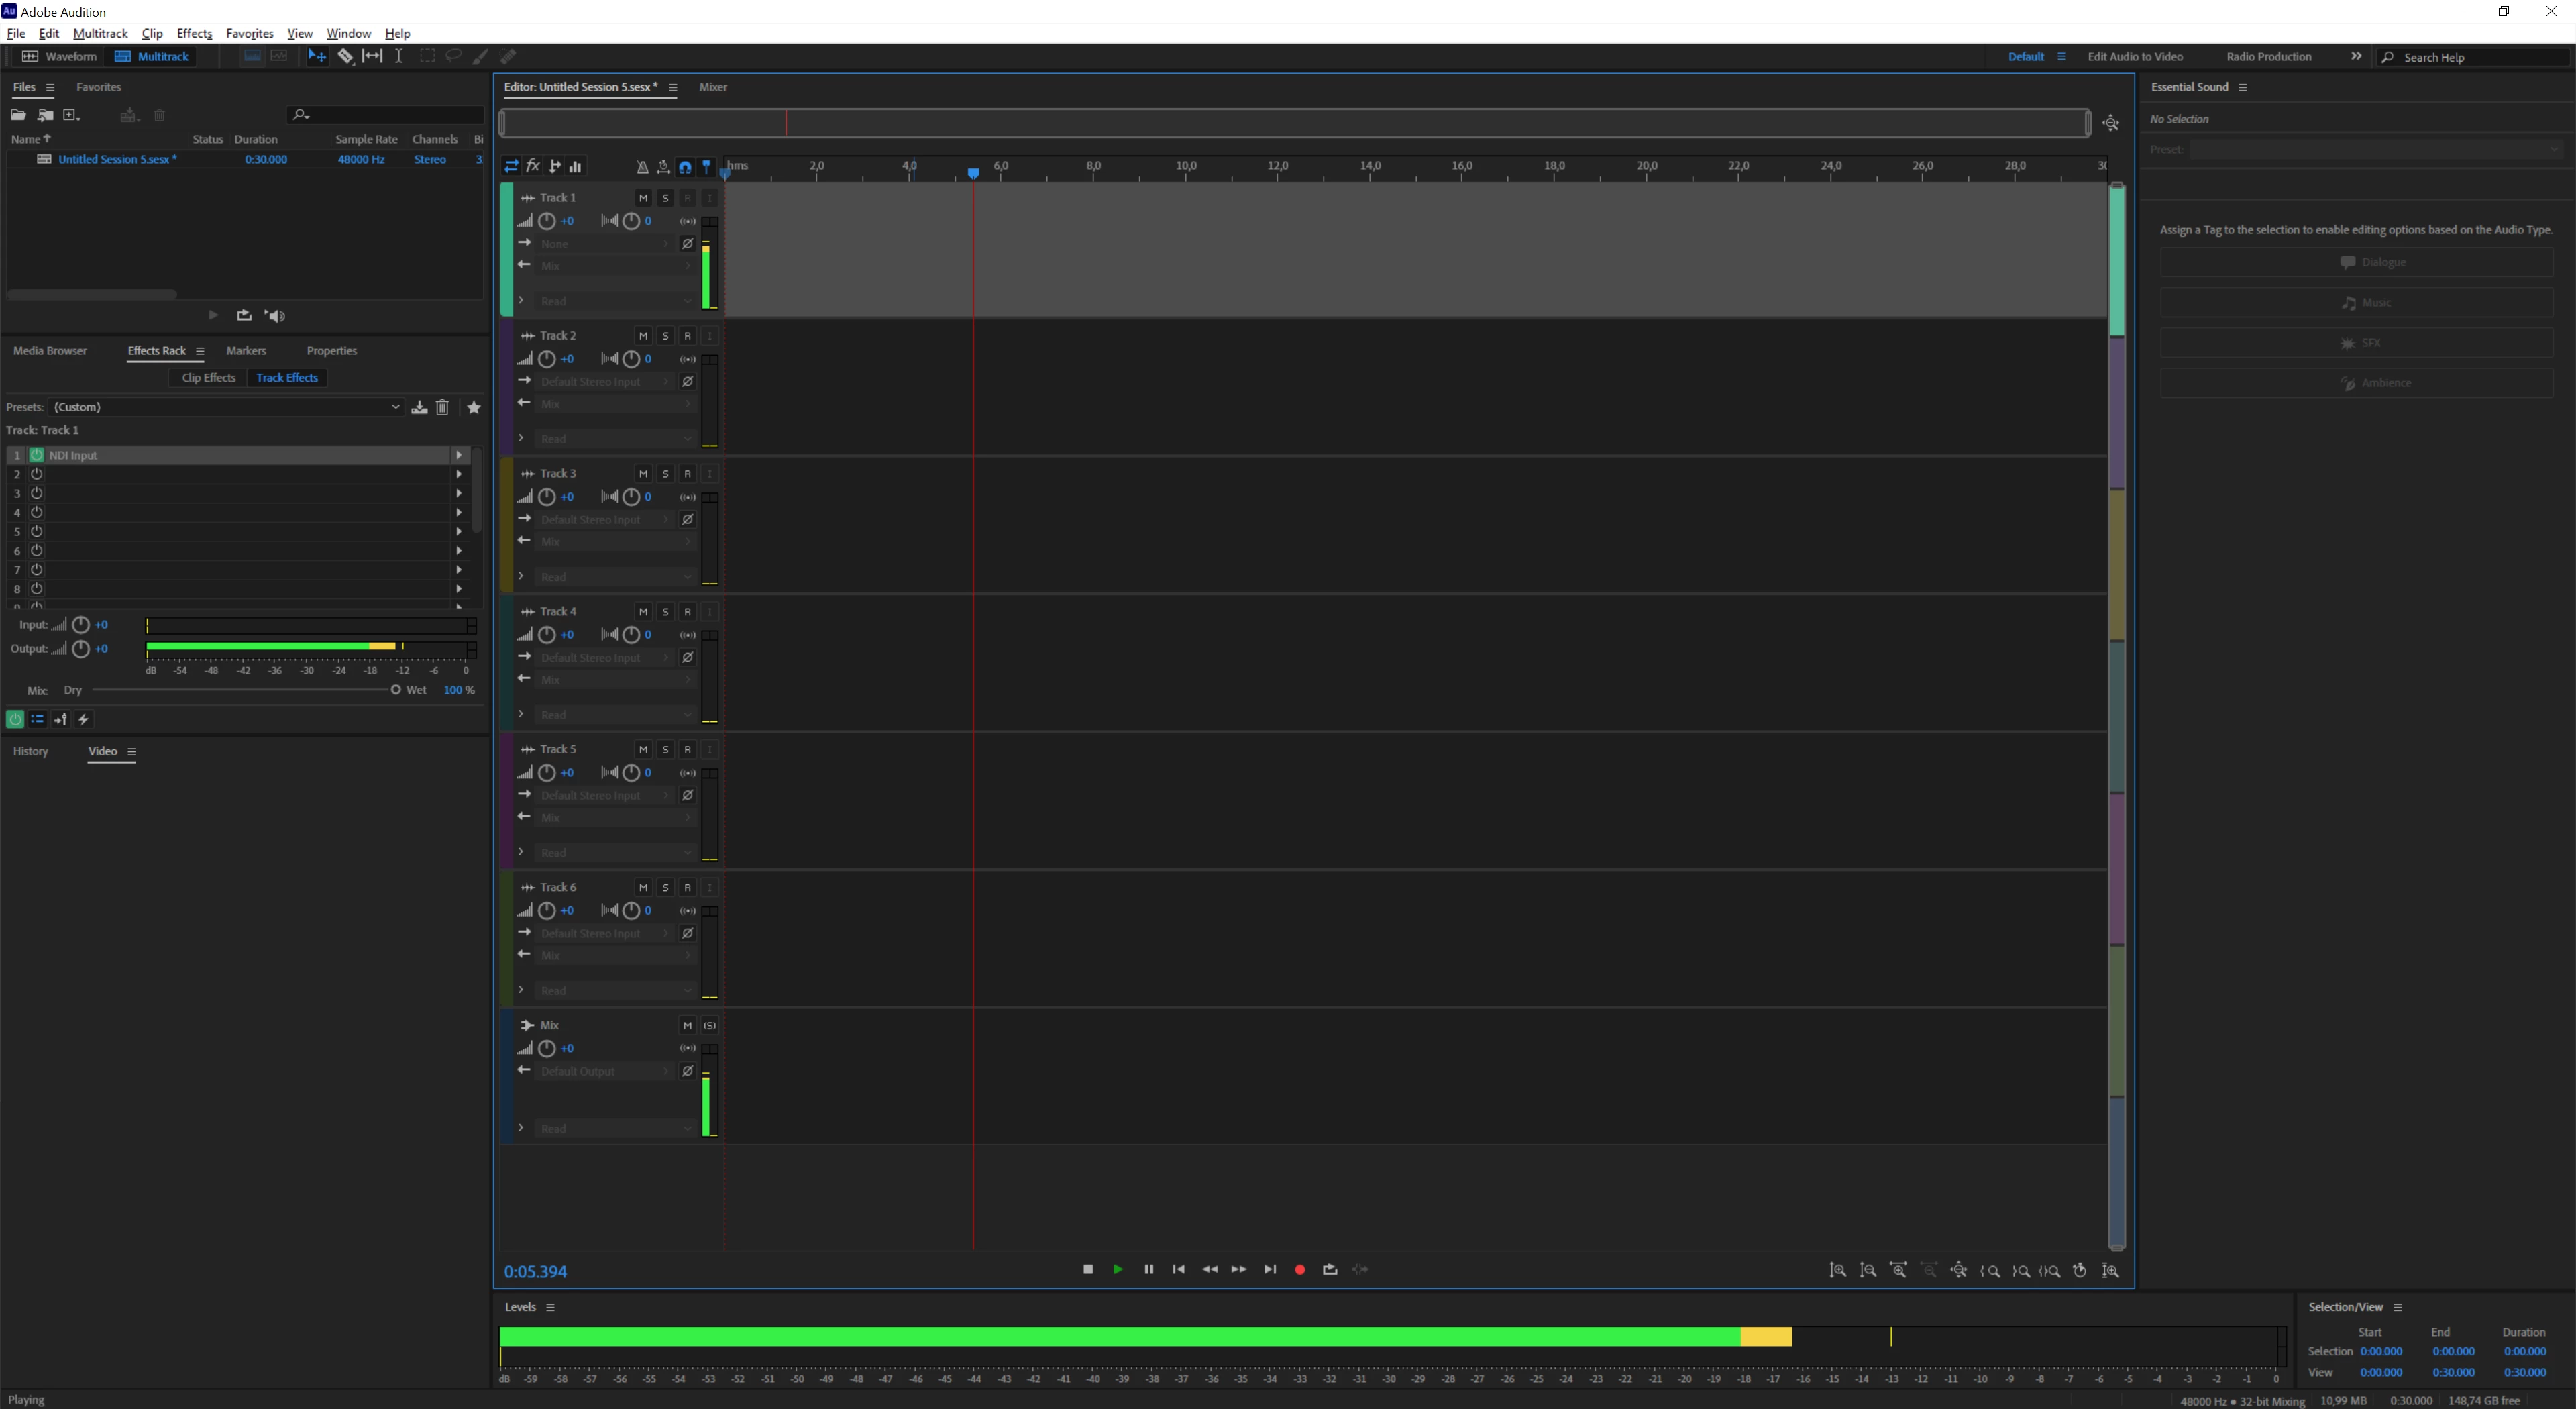Select the Time Selection tool
This screenshot has height=1409, width=2576.
coord(399,57)
